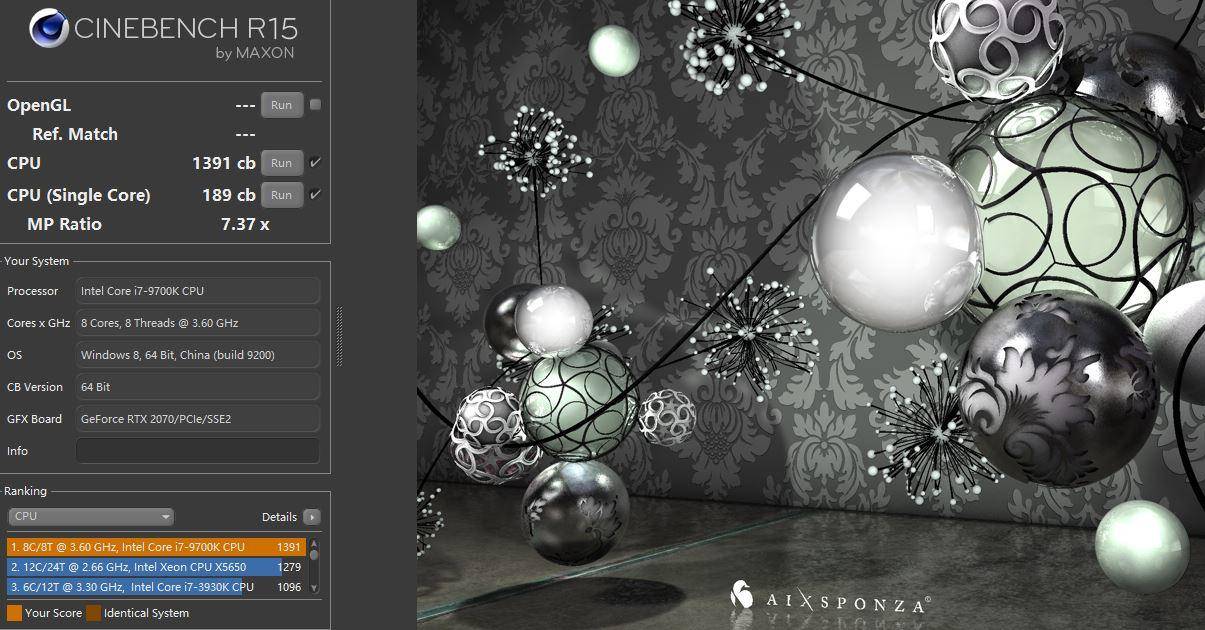Click the Processor field Intel Core i7-9700K
This screenshot has width=1205, height=630.
click(198, 291)
